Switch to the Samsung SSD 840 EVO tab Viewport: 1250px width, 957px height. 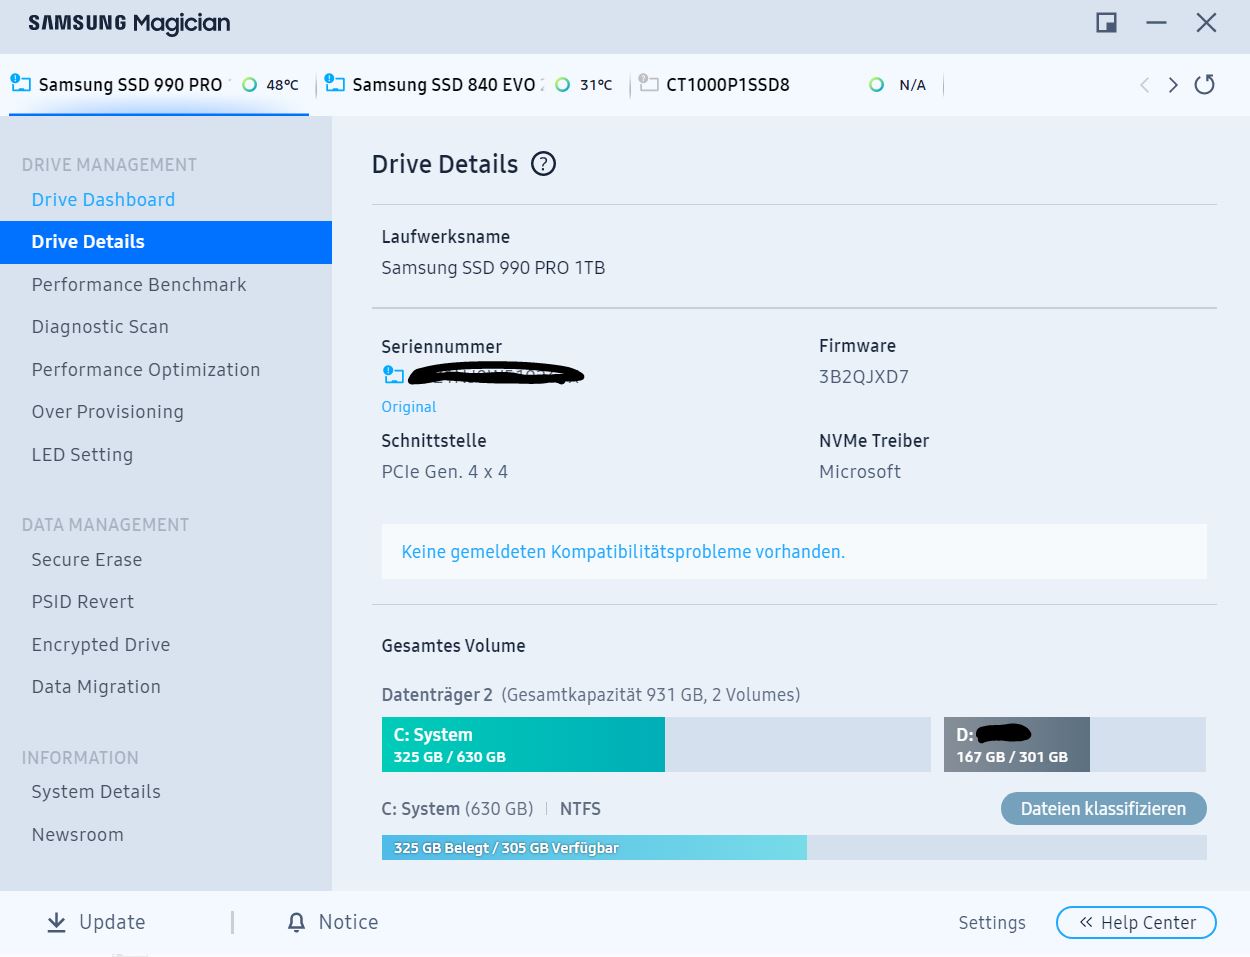point(472,85)
